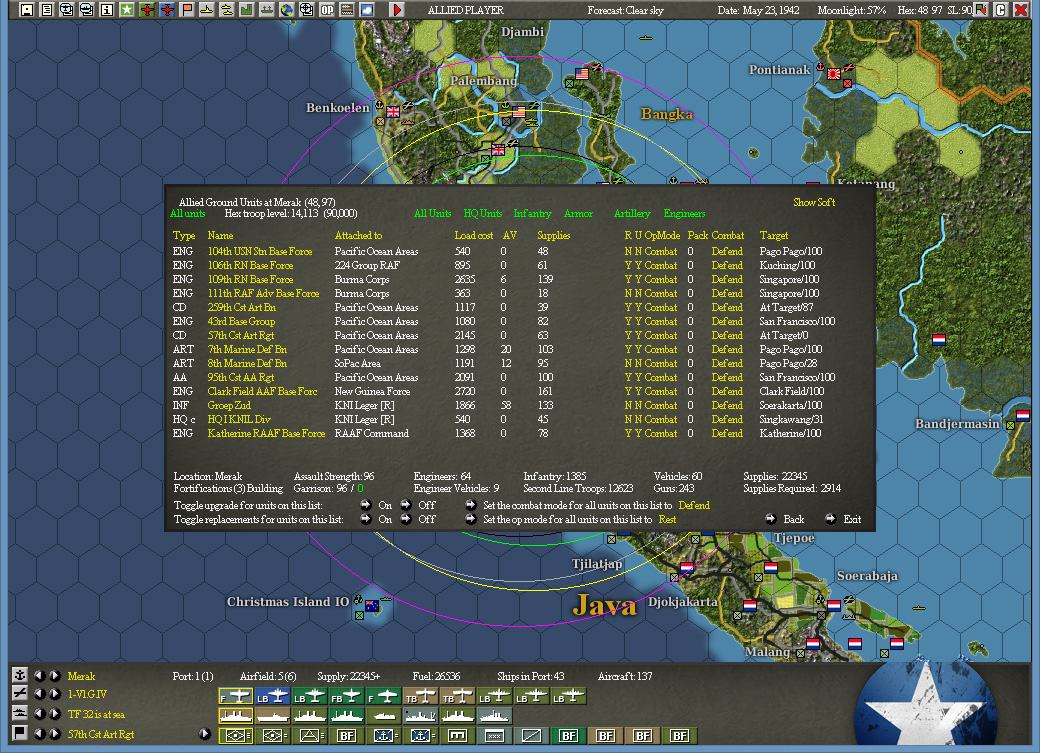This screenshot has height=753, width=1040.
Task: Select the red aircraft icon in the toolbar
Action: tap(148, 9)
